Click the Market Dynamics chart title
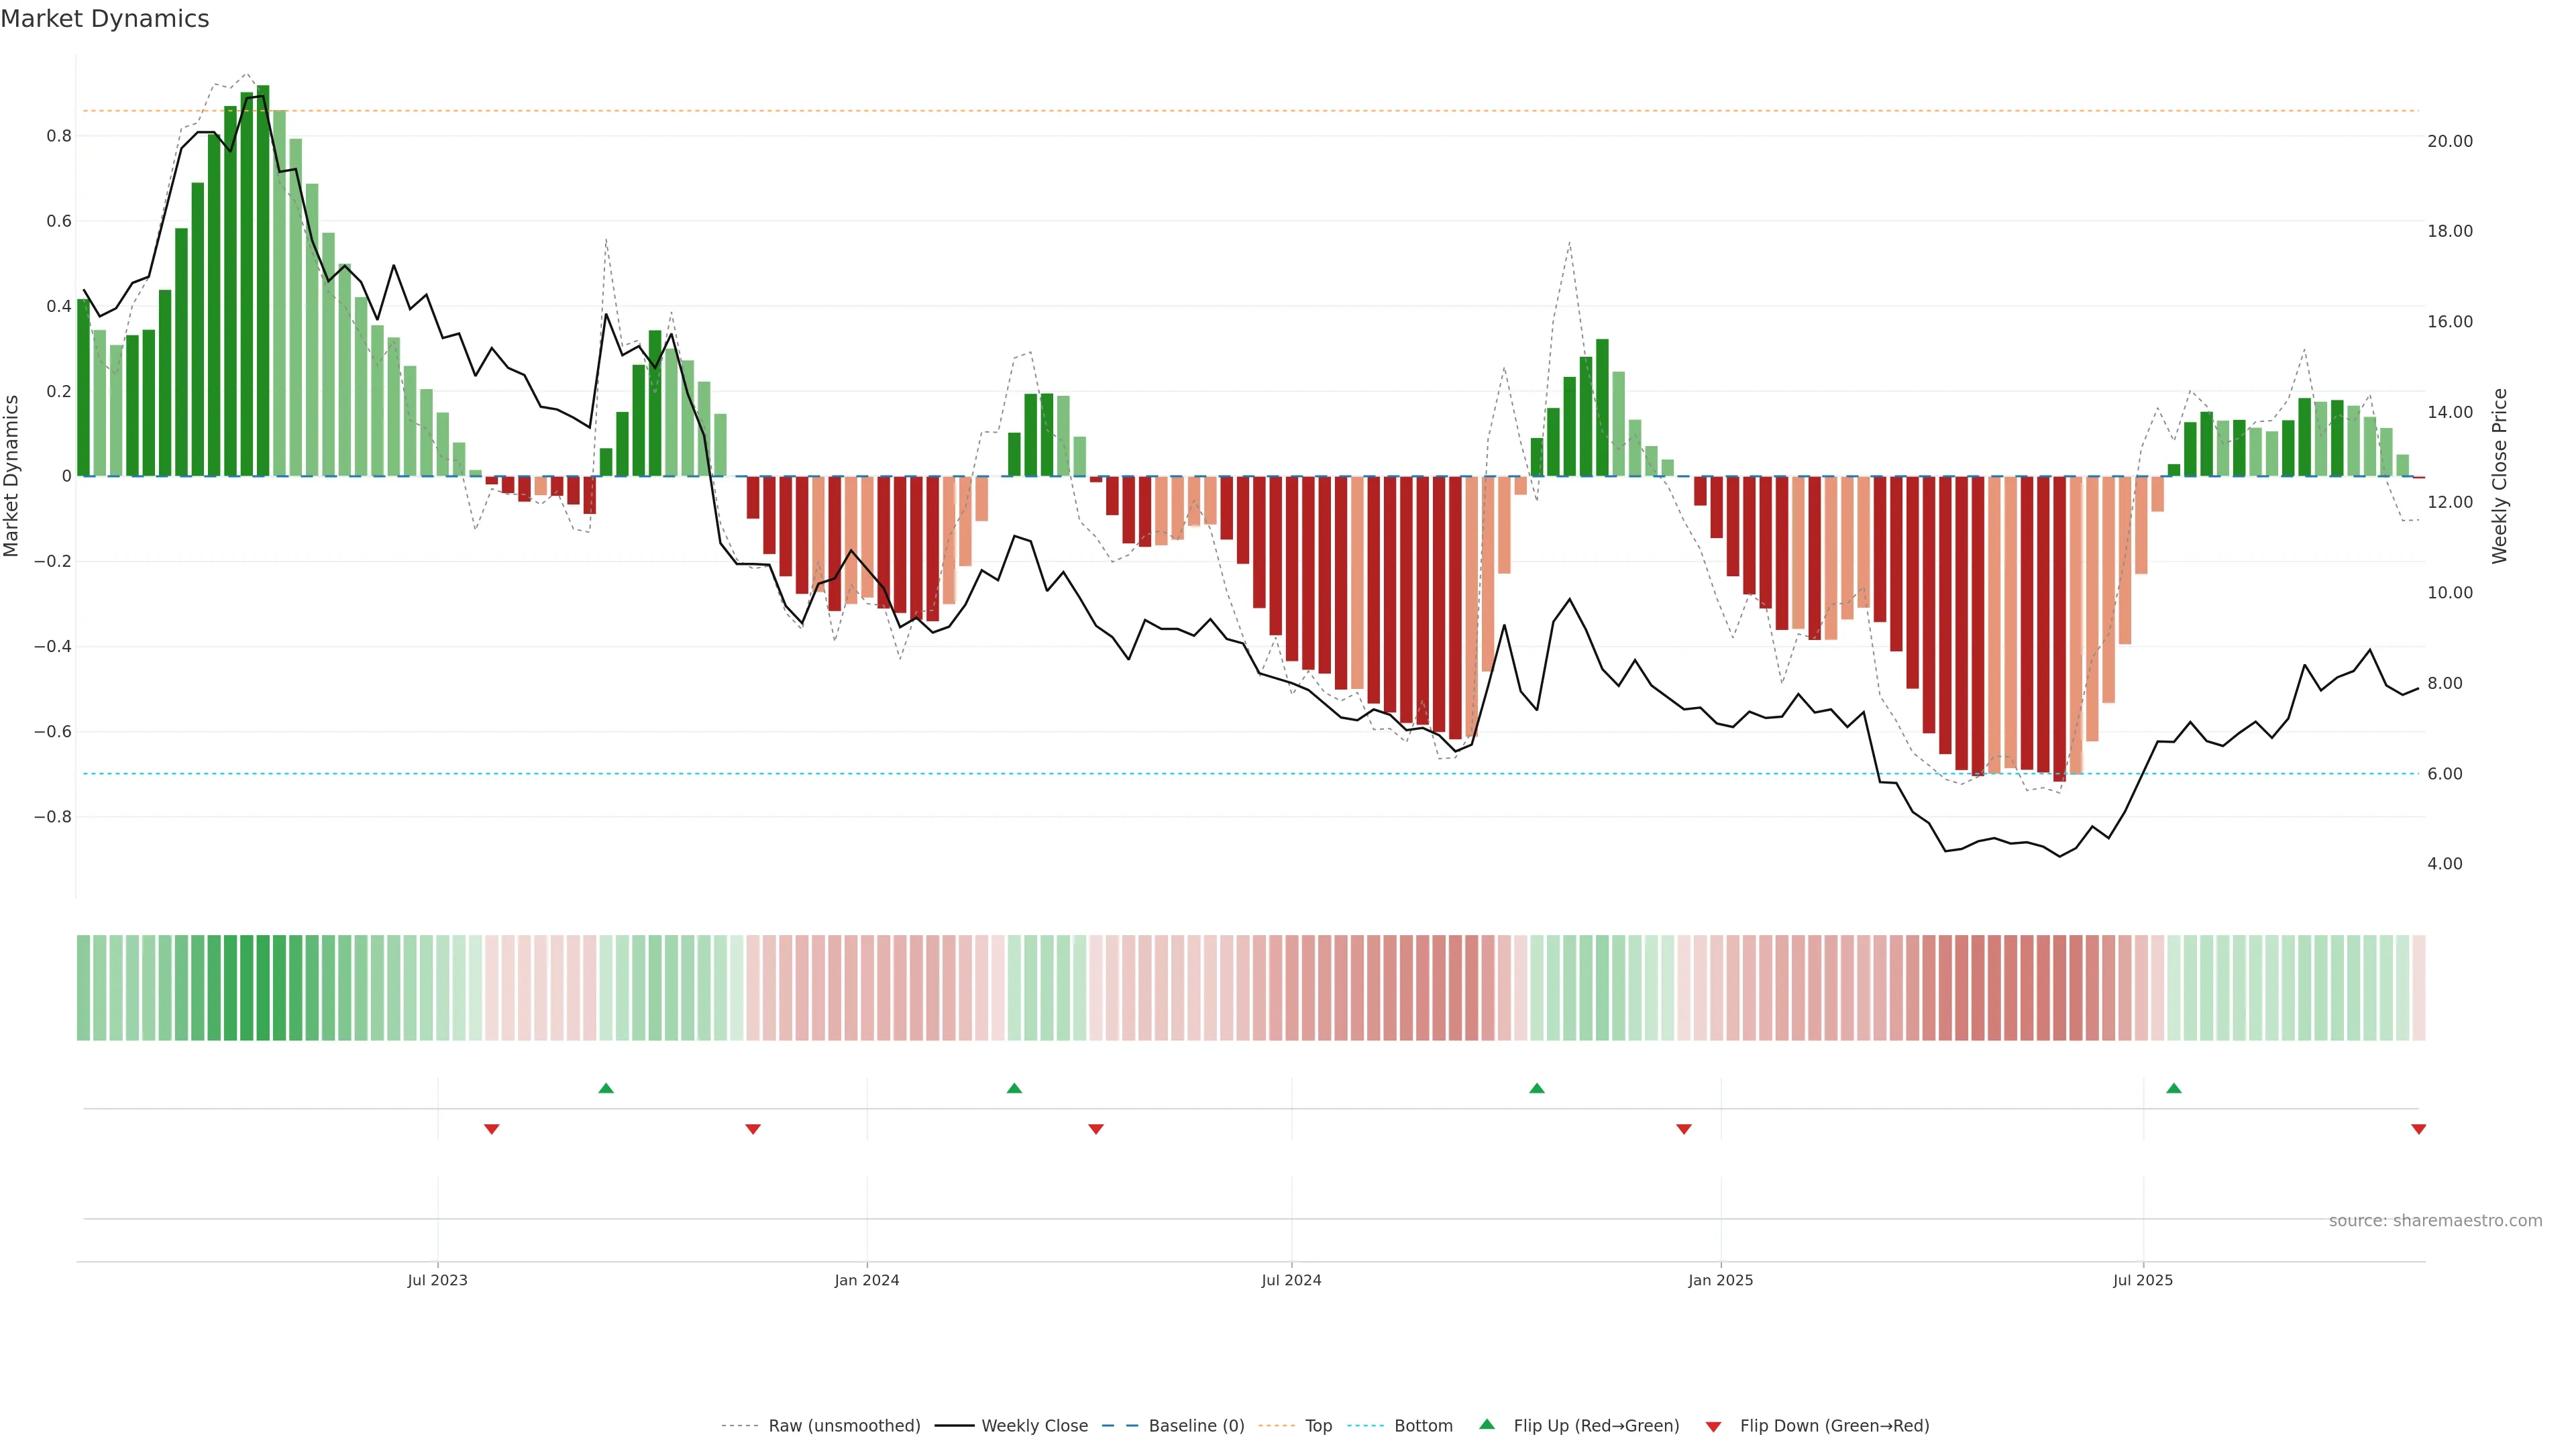This screenshot has height=1449, width=2576. point(105,19)
